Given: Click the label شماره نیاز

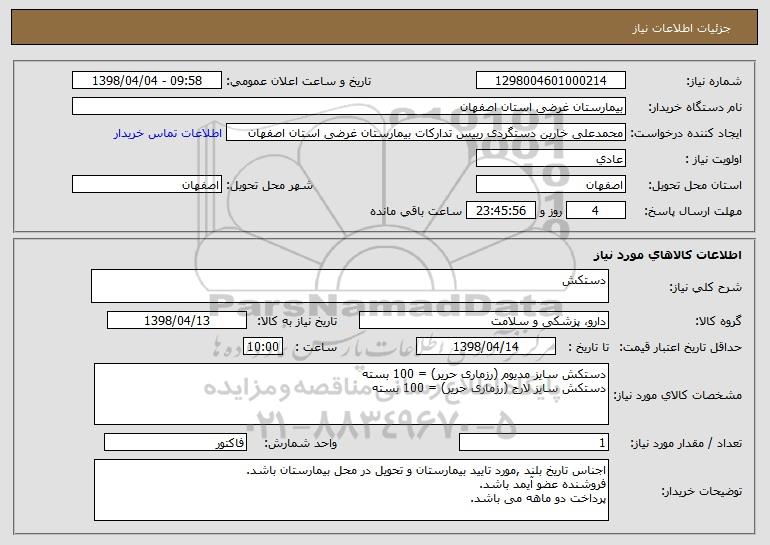Looking at the screenshot, I should (x=714, y=82).
